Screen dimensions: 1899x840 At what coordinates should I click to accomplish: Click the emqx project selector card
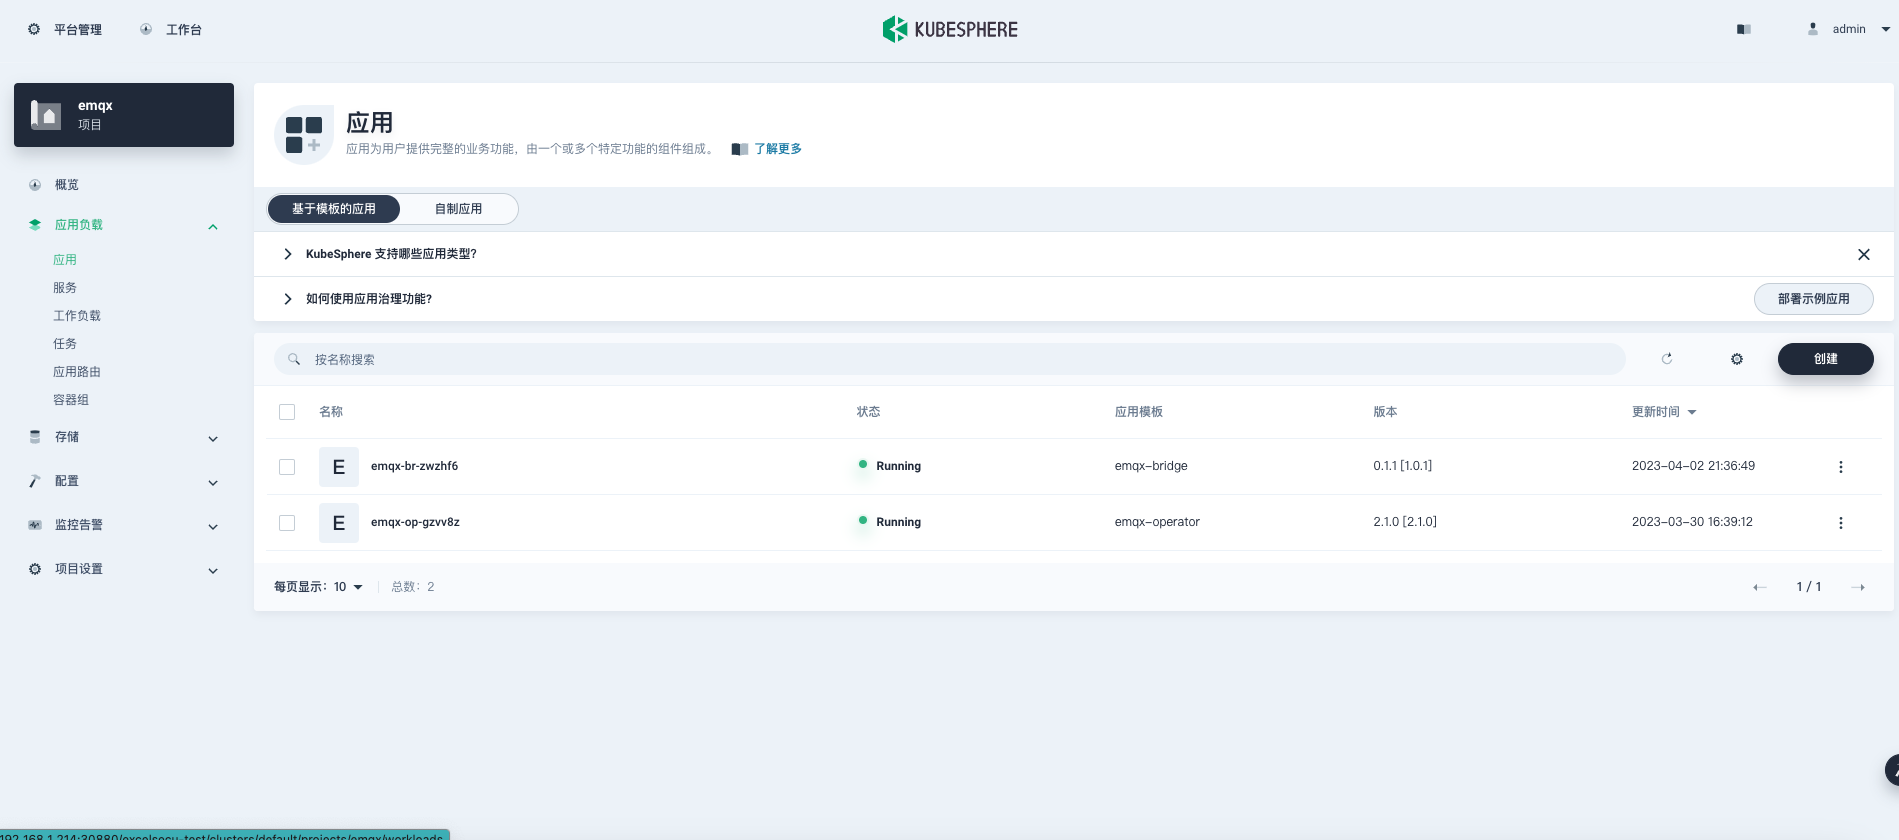(124, 115)
